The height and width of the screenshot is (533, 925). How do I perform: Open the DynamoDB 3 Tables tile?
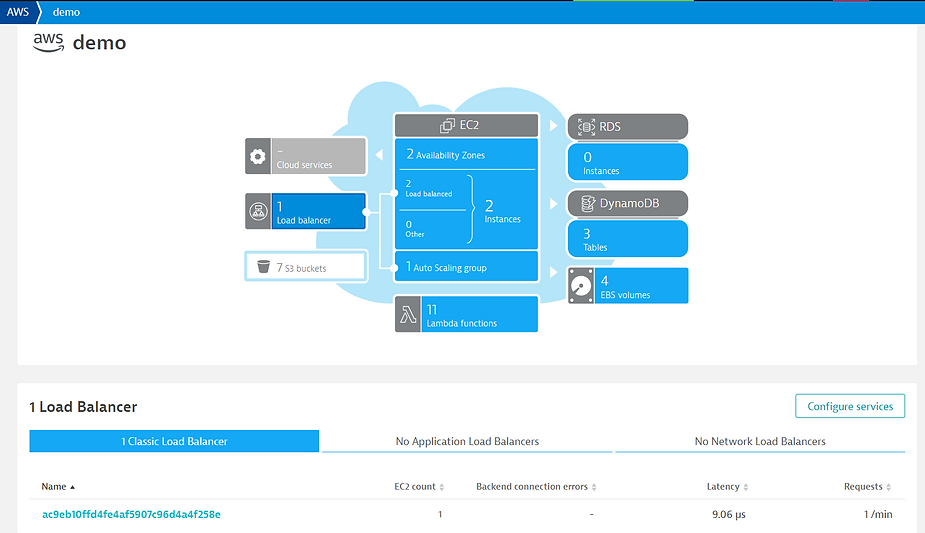[628, 239]
